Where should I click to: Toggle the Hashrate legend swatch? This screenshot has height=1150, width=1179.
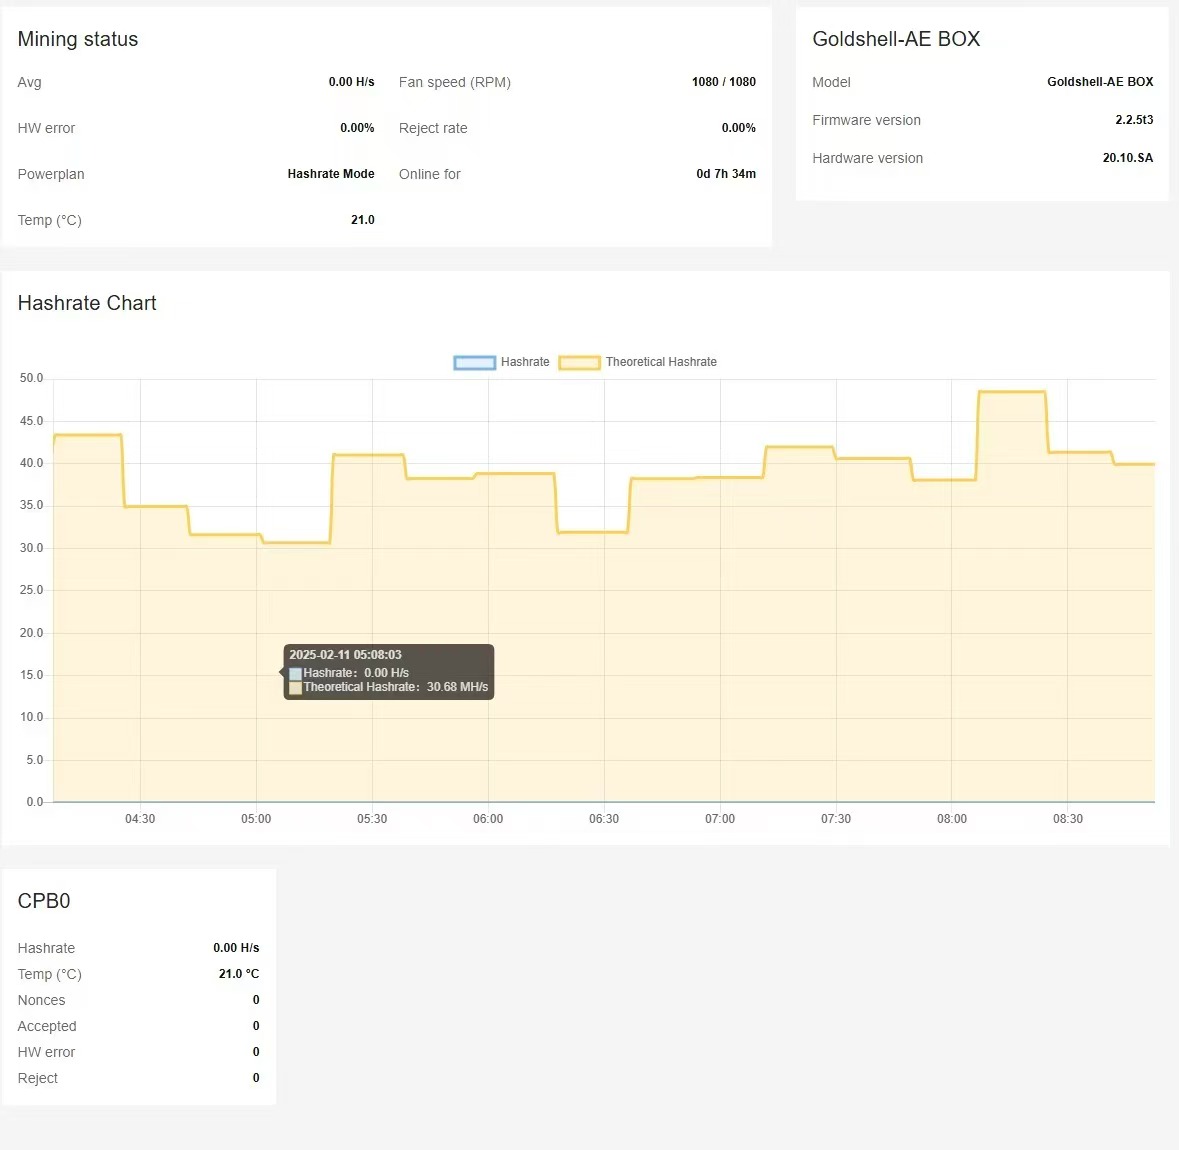pos(474,363)
